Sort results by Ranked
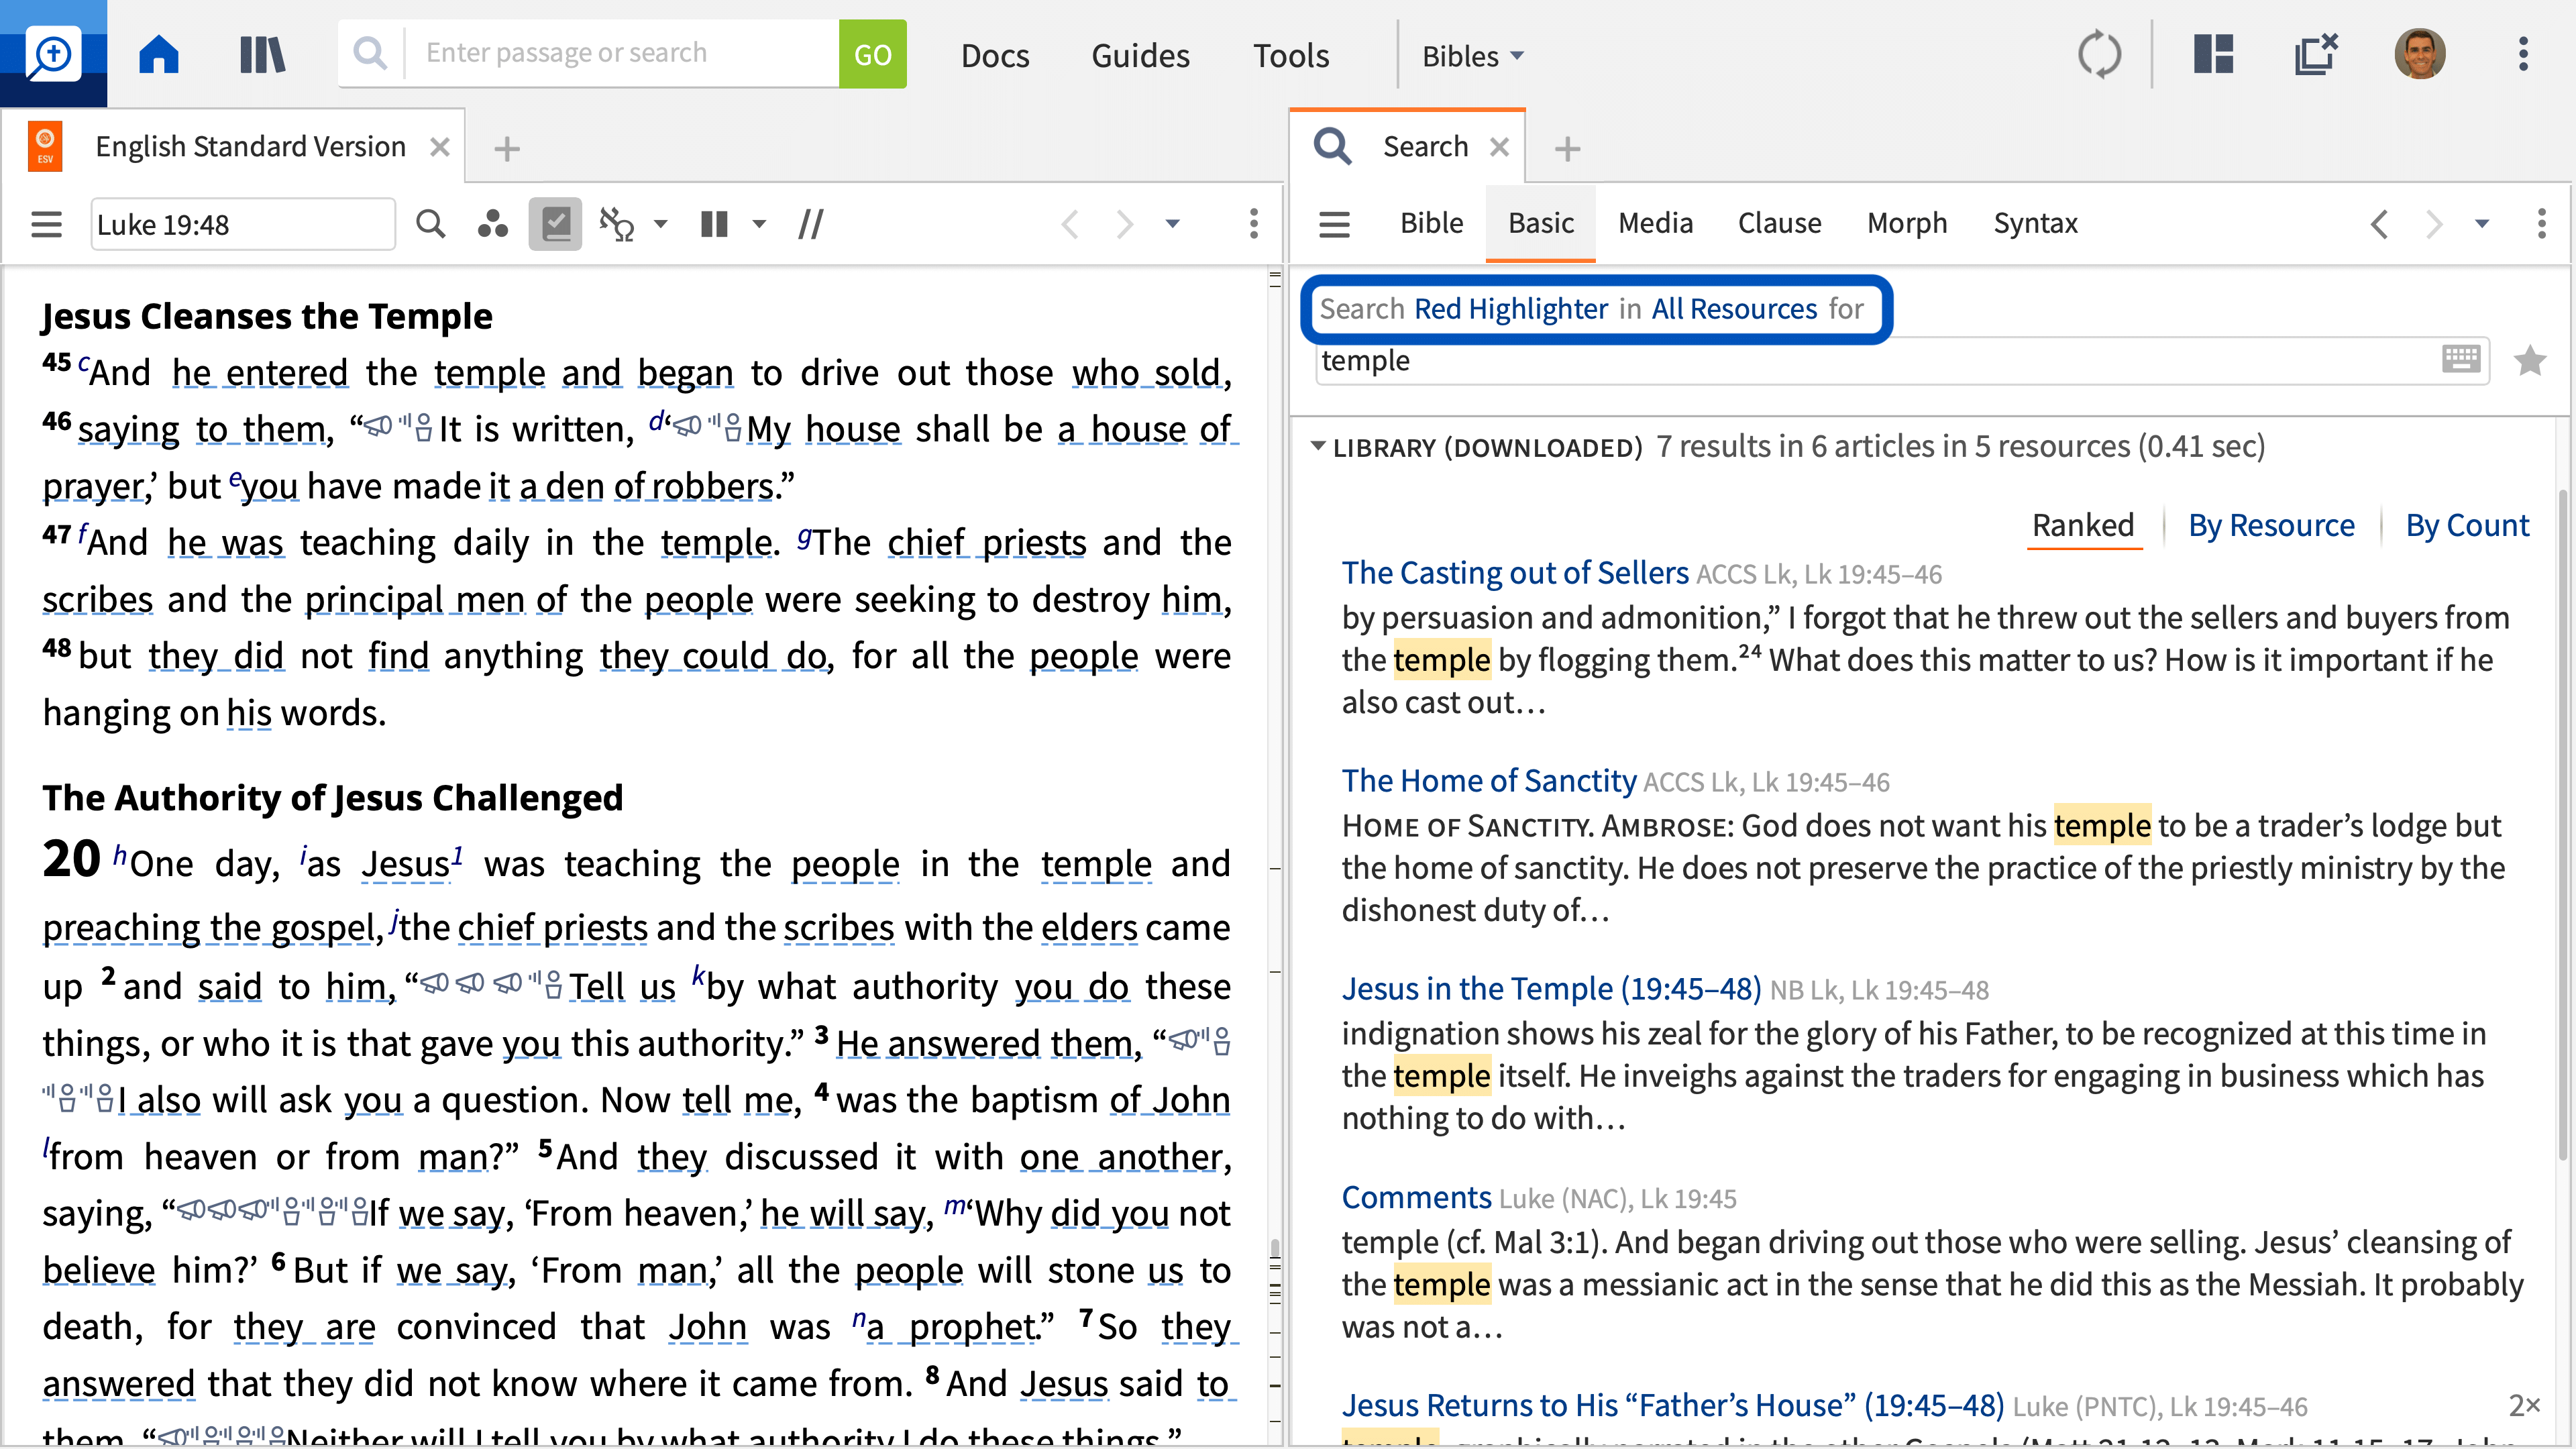Viewport: 2576px width, 1449px height. 2083,526
